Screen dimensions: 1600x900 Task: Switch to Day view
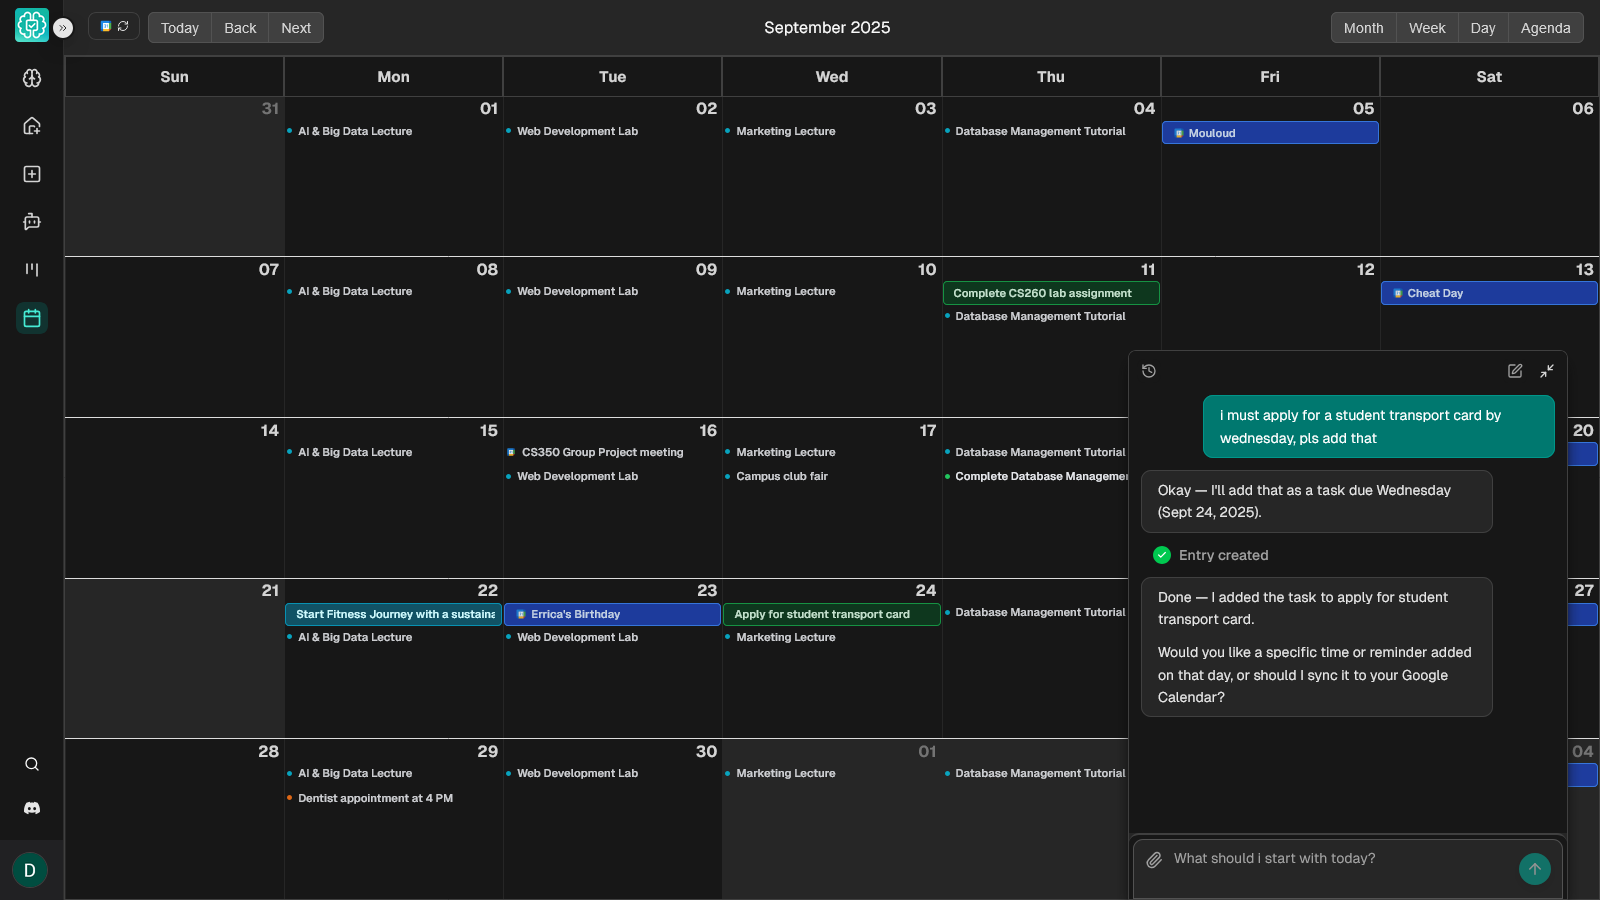click(1483, 28)
